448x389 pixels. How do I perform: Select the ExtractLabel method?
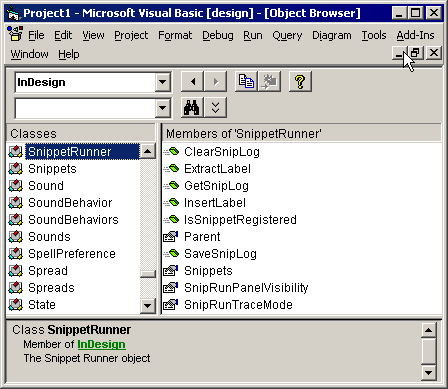click(217, 169)
